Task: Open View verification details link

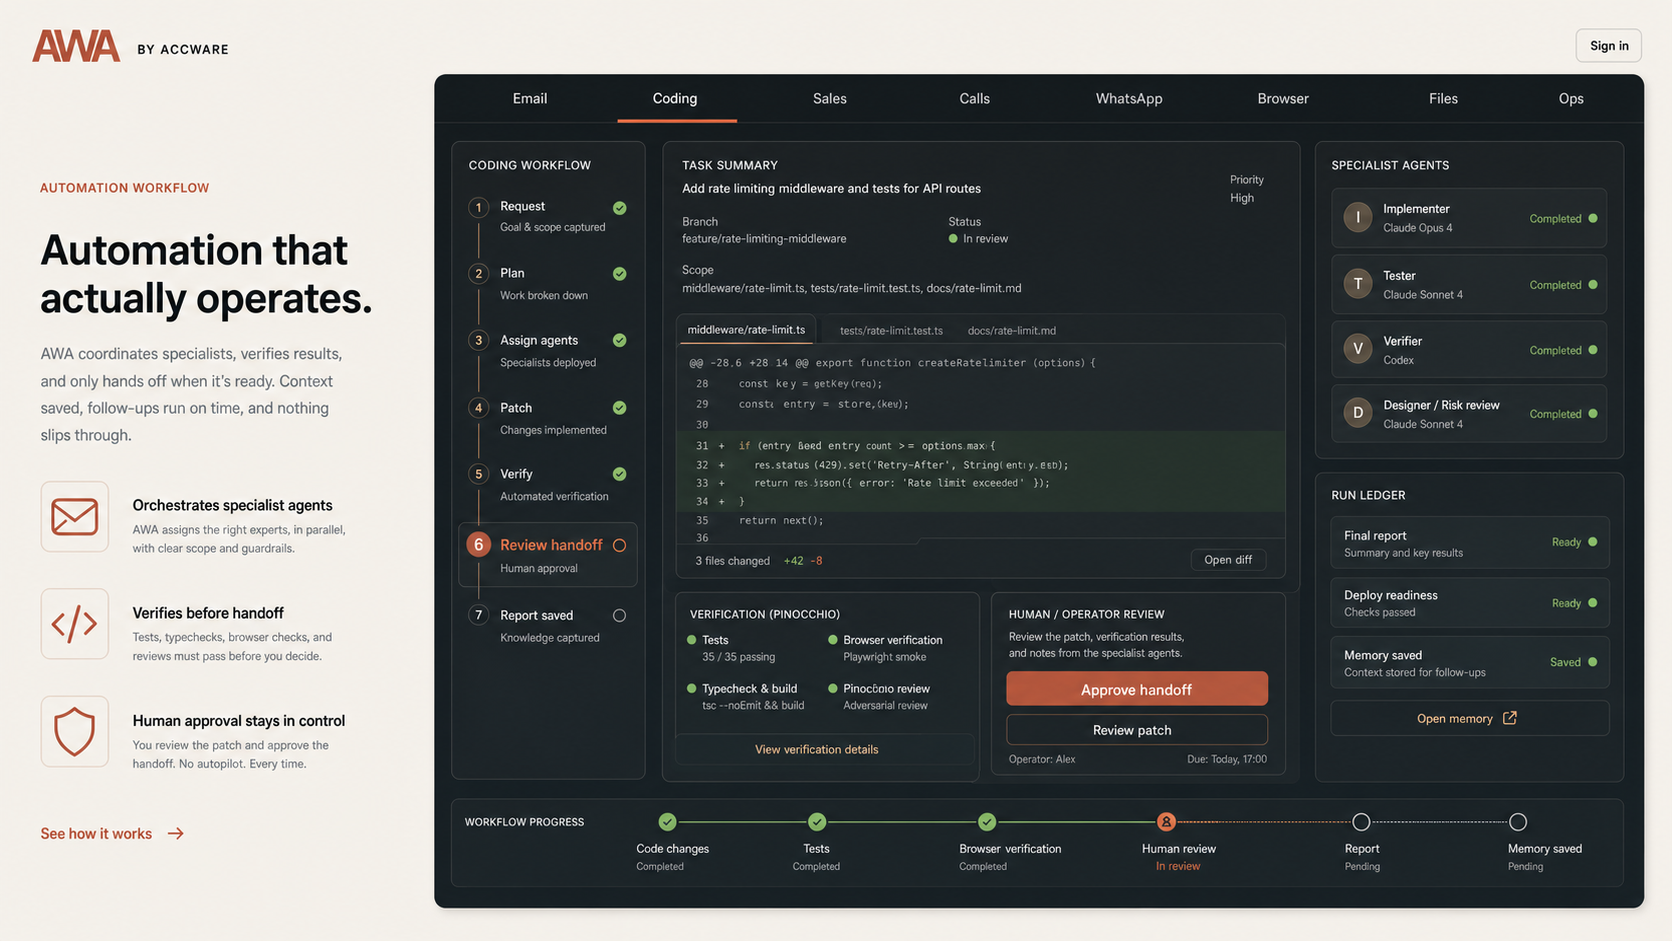Action: point(817,749)
